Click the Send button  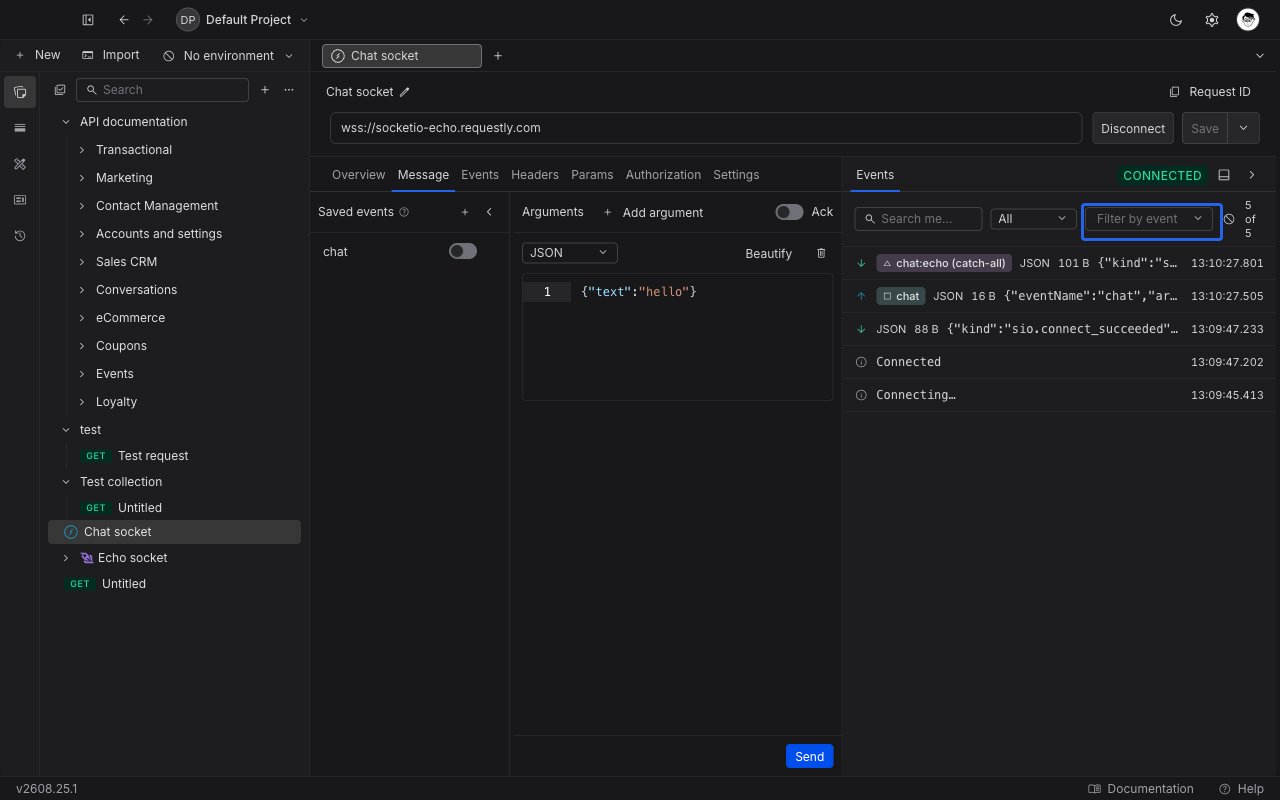[x=809, y=756]
